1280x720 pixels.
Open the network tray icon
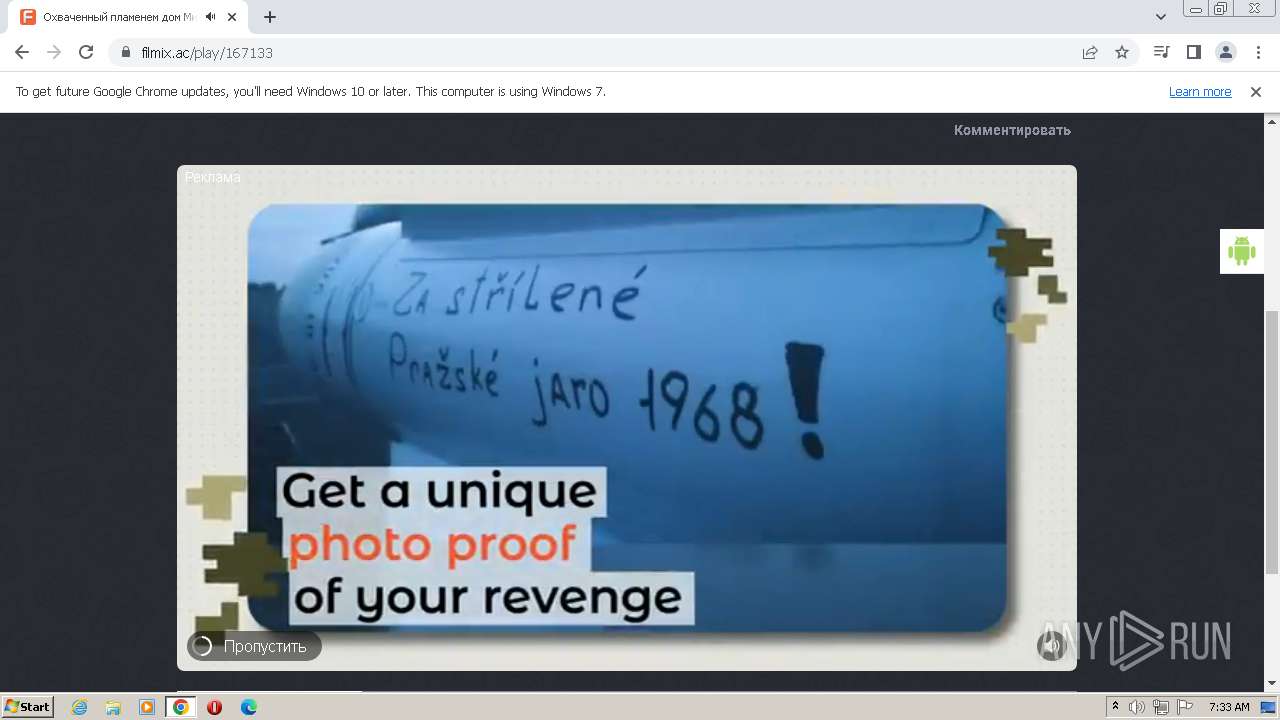(x=1161, y=706)
